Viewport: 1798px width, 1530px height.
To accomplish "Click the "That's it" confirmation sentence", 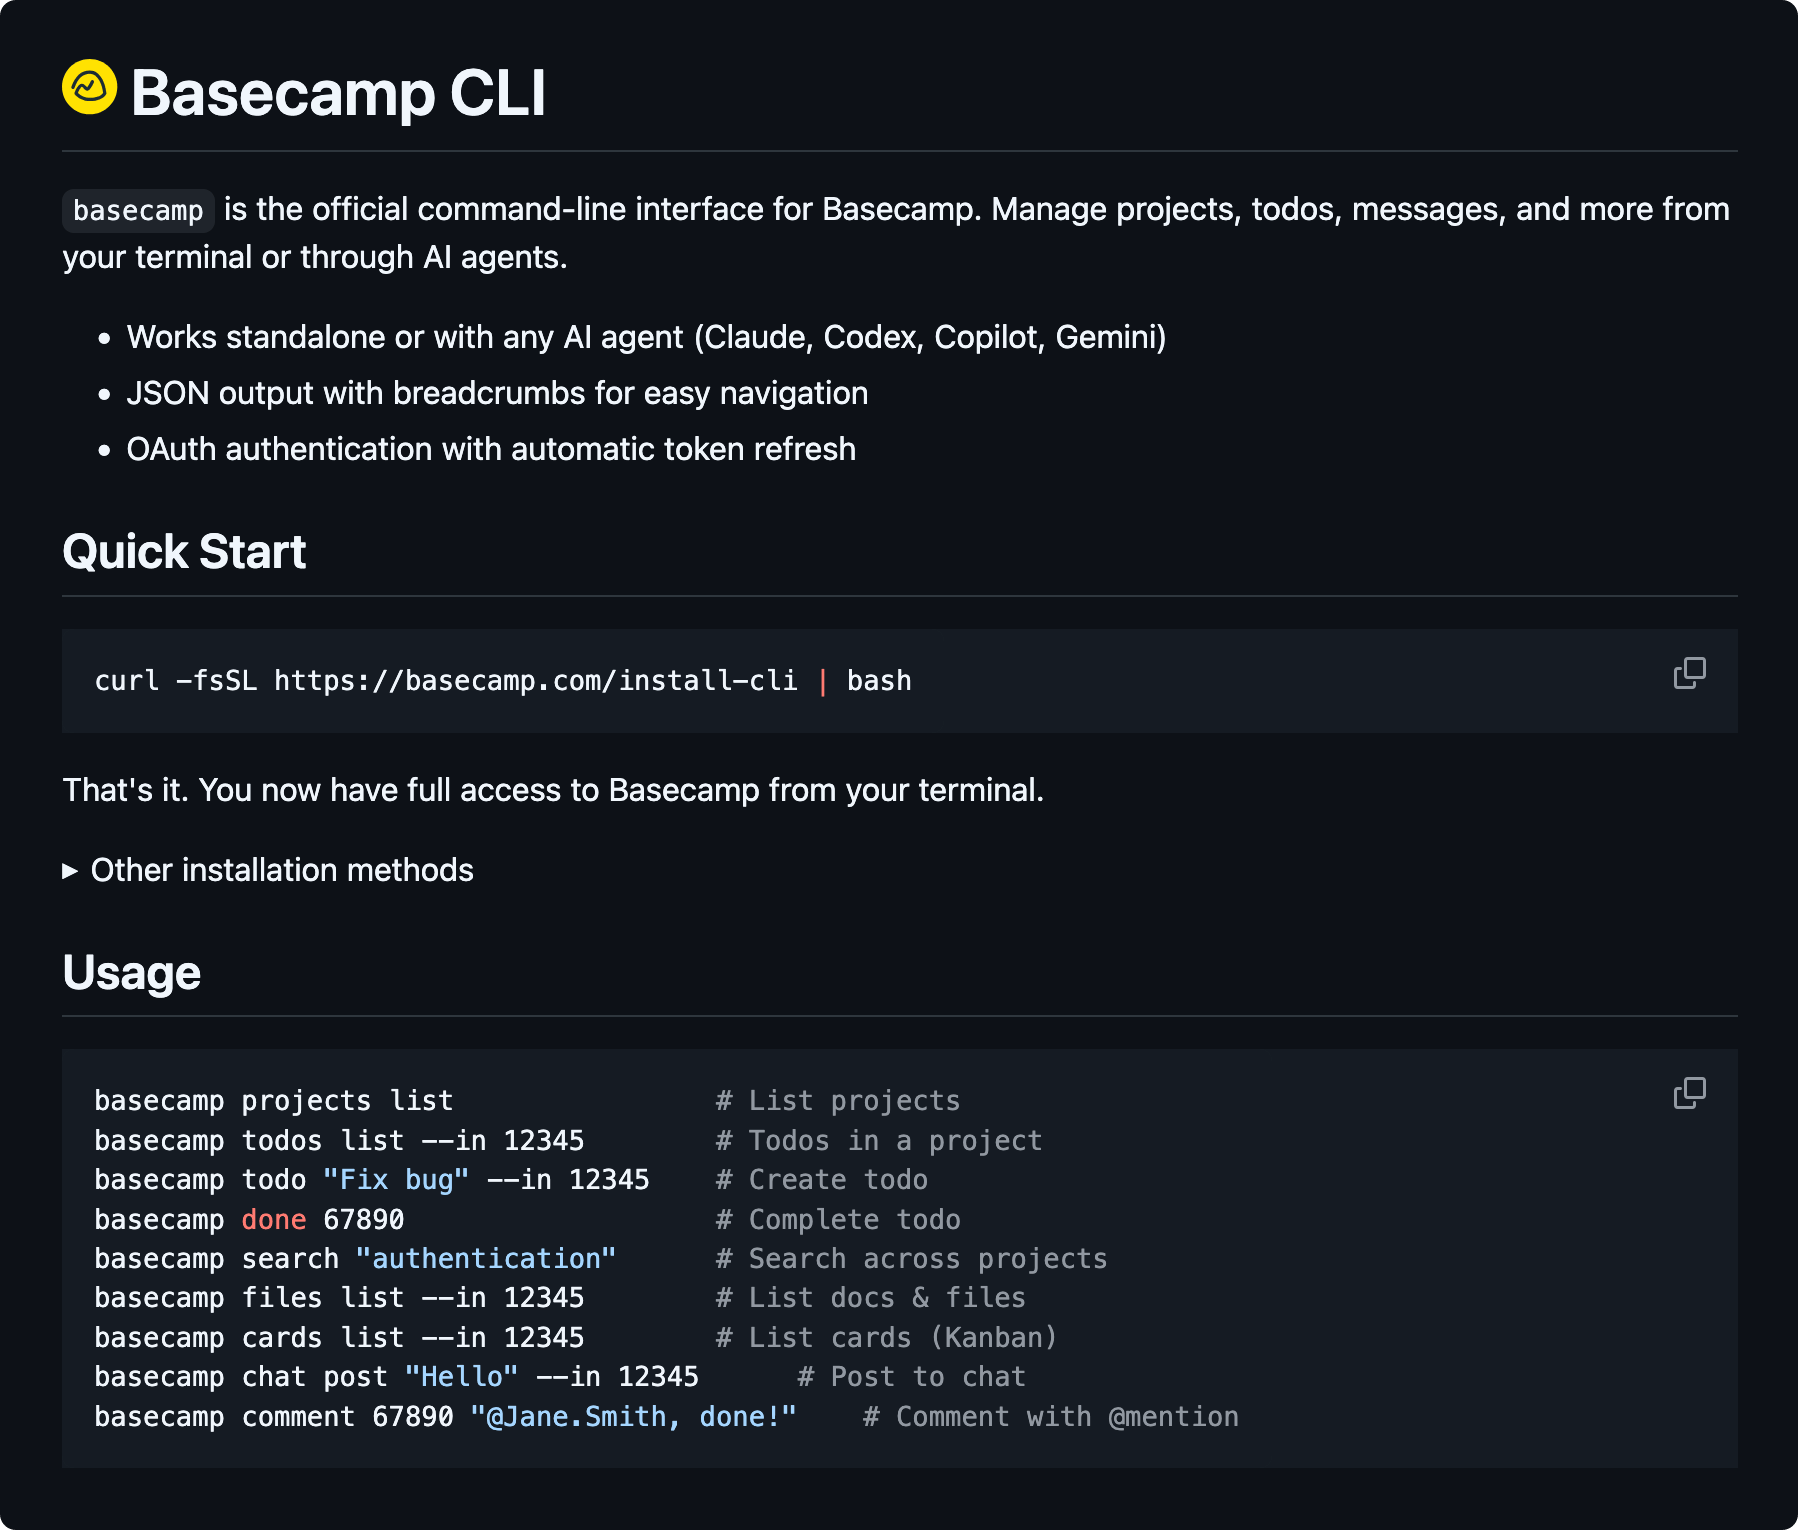I will coord(553,790).
